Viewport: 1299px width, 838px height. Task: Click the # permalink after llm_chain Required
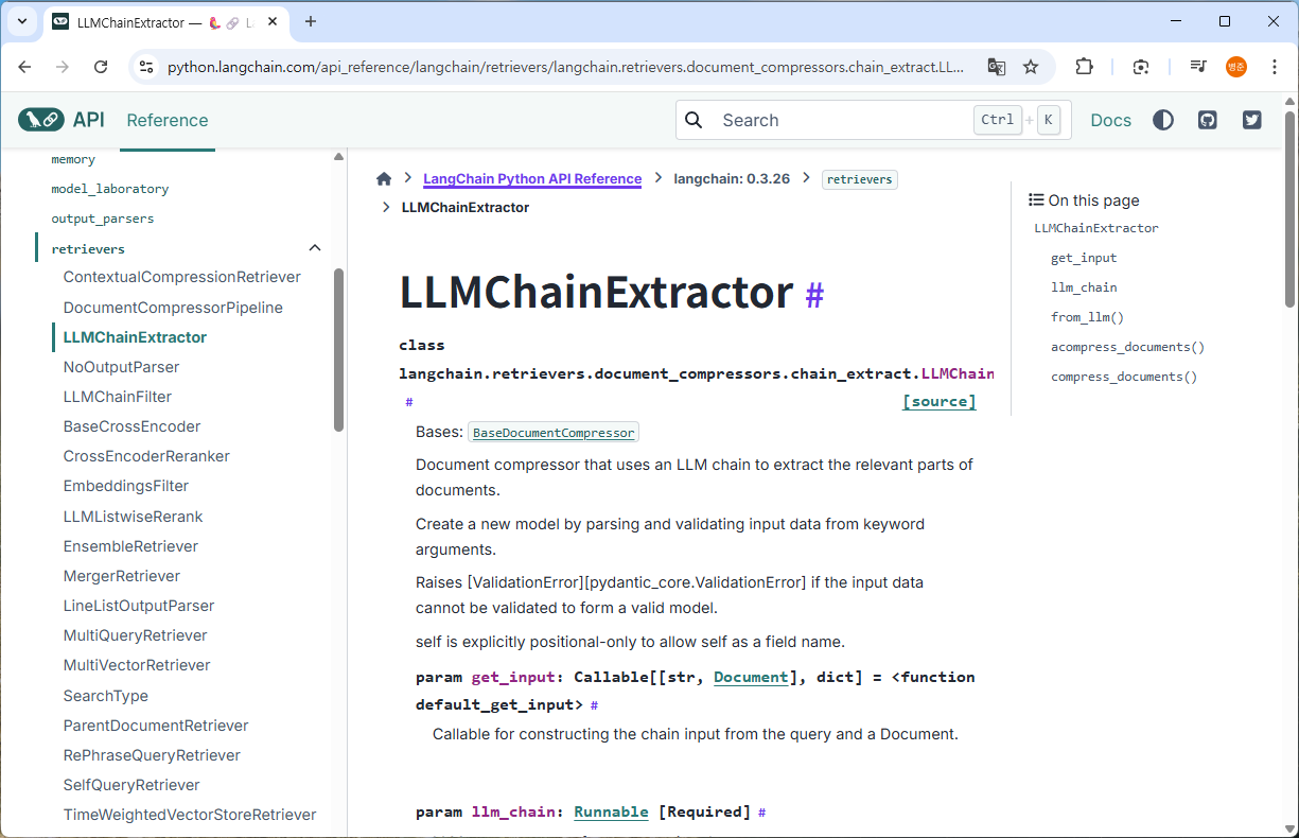[762, 813]
